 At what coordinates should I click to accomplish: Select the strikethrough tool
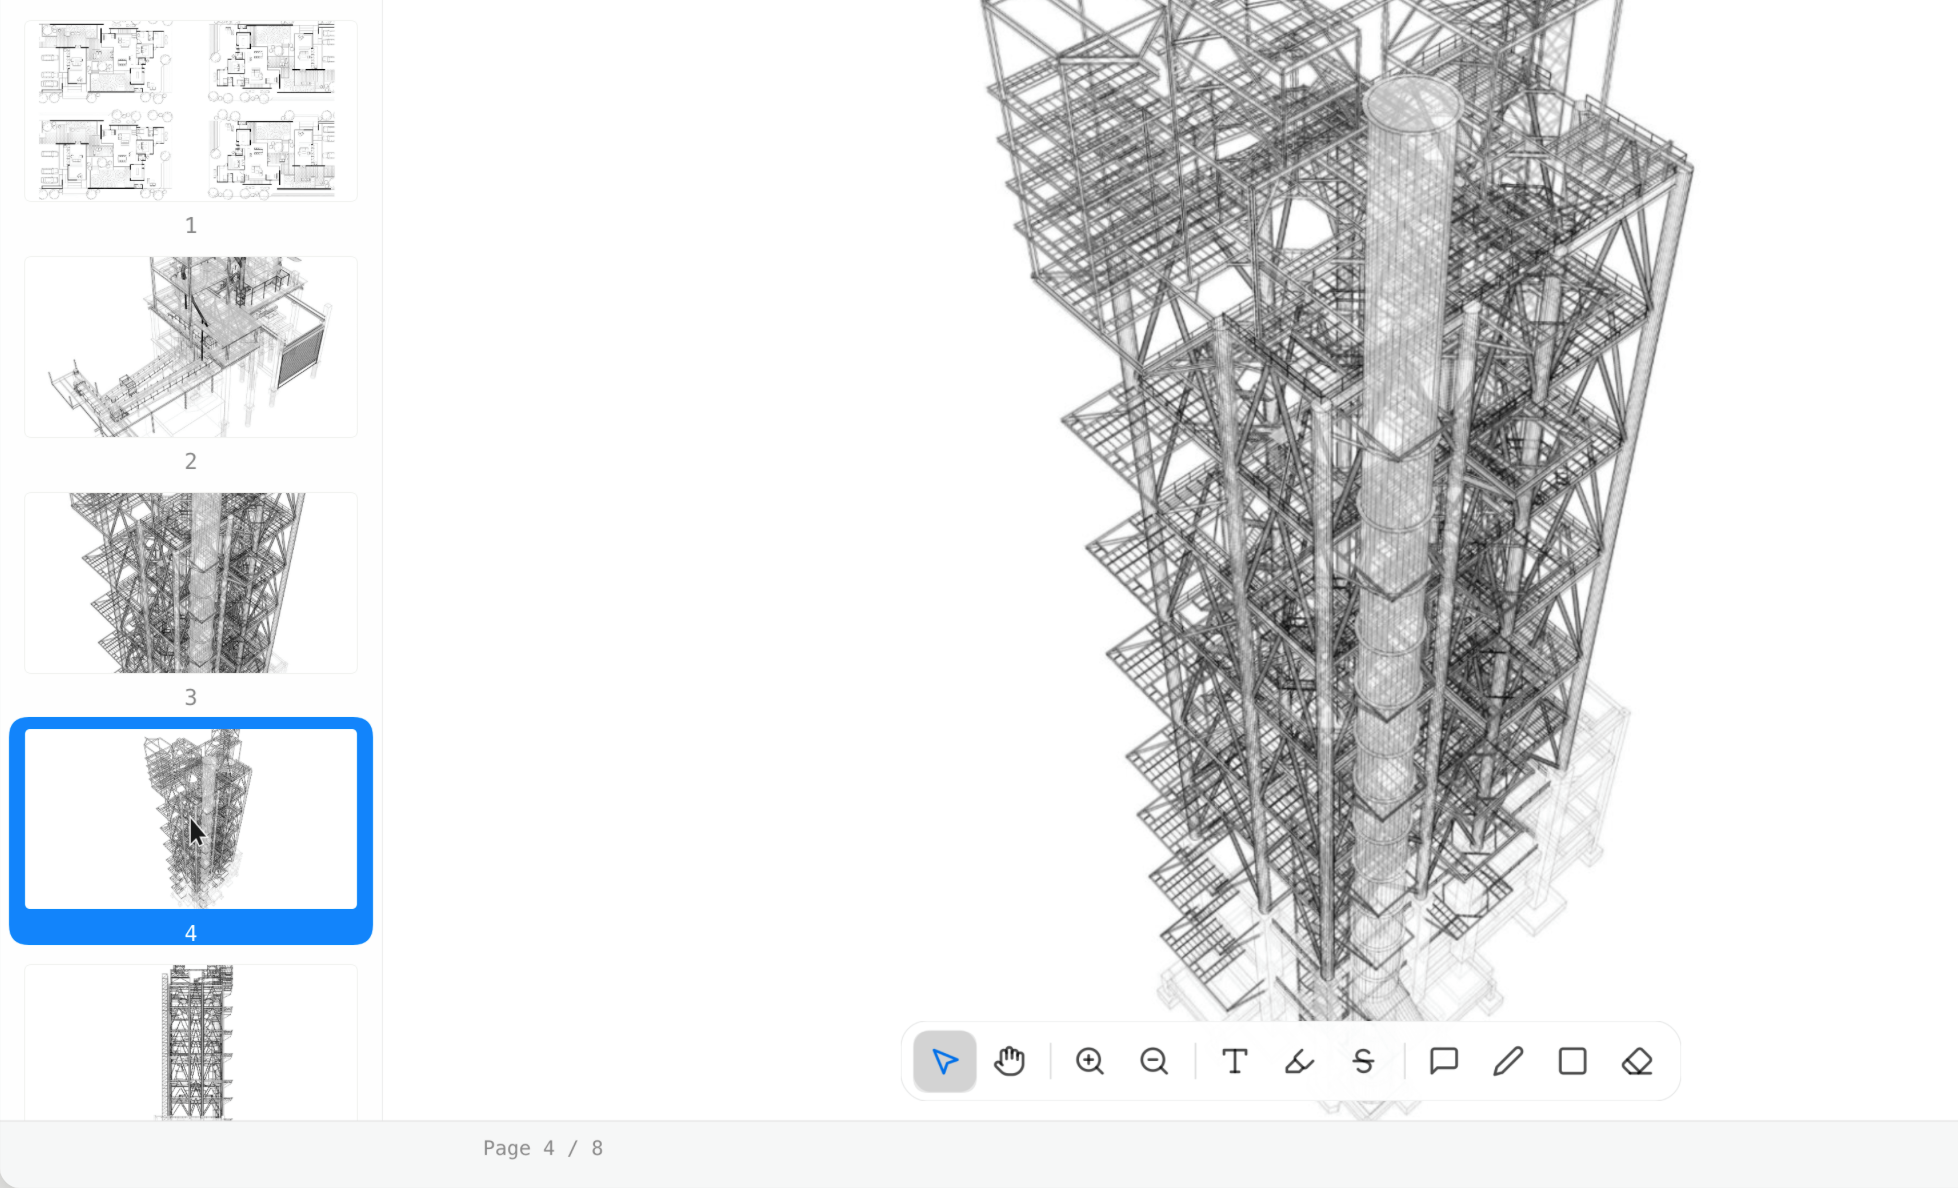1363,1061
